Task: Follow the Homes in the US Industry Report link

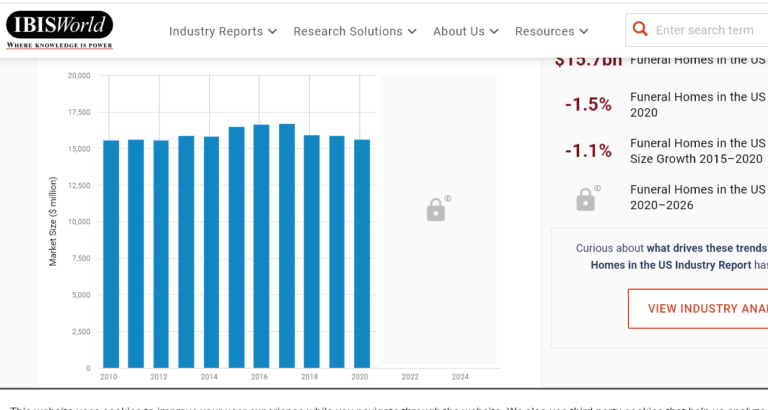Action: pyautogui.click(x=671, y=265)
